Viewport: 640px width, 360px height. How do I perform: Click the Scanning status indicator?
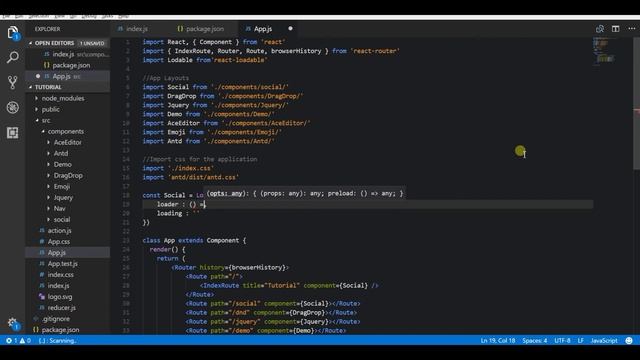click(58, 340)
